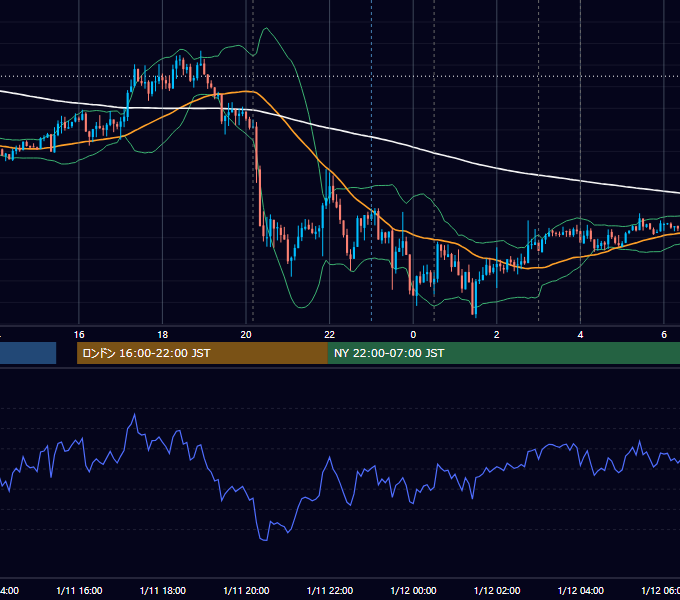
Task: Click the 1/11 18:00 date label
Action: (x=163, y=590)
